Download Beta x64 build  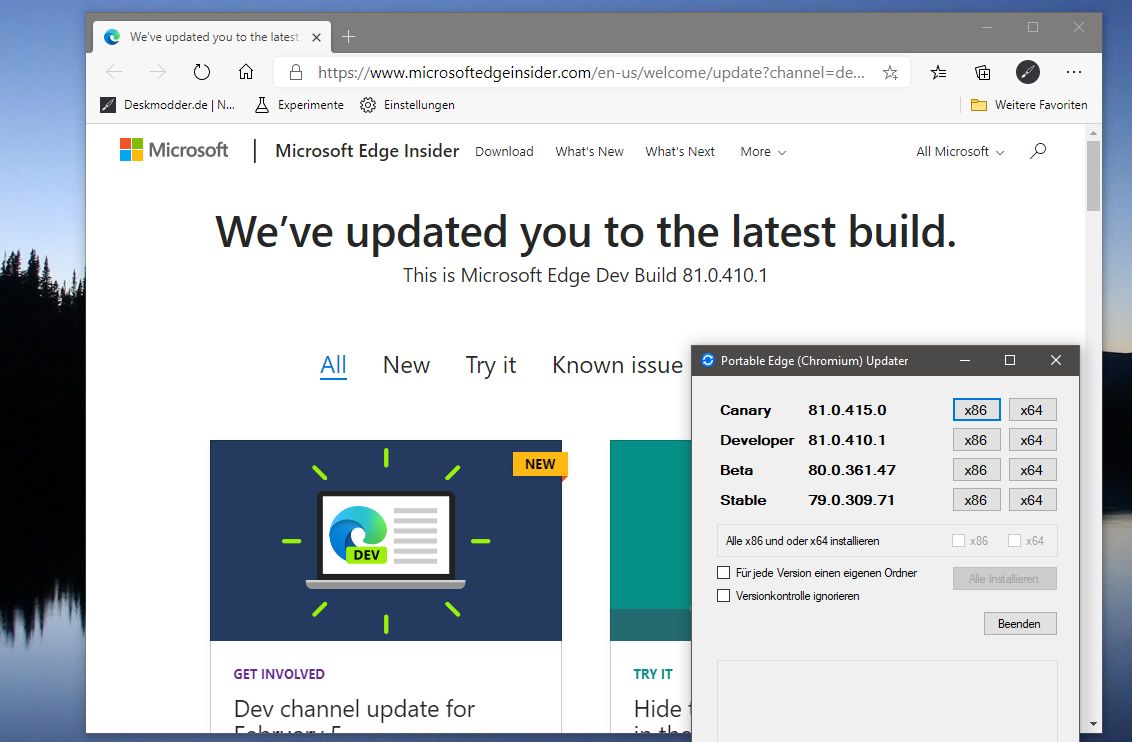point(1032,470)
